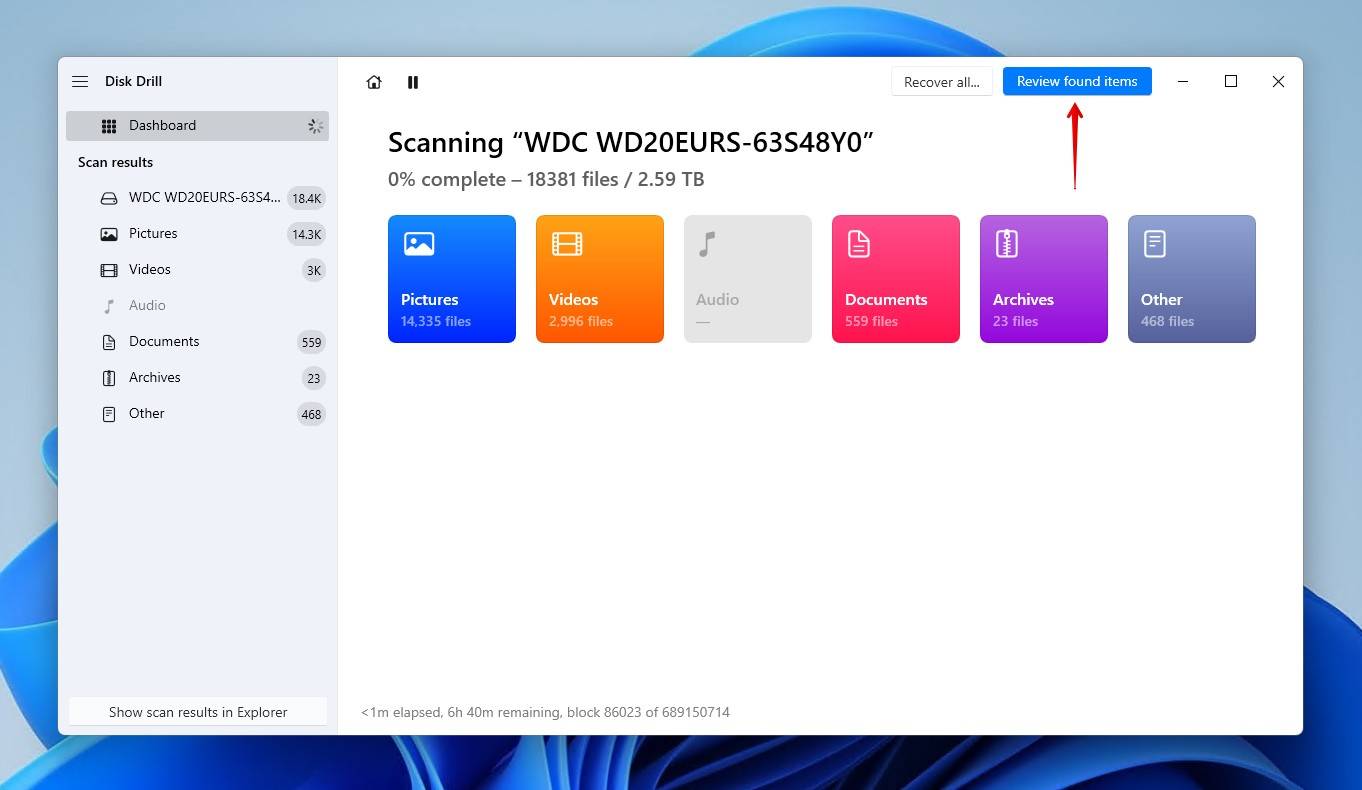Select Archives in the sidebar list

[x=197, y=378]
